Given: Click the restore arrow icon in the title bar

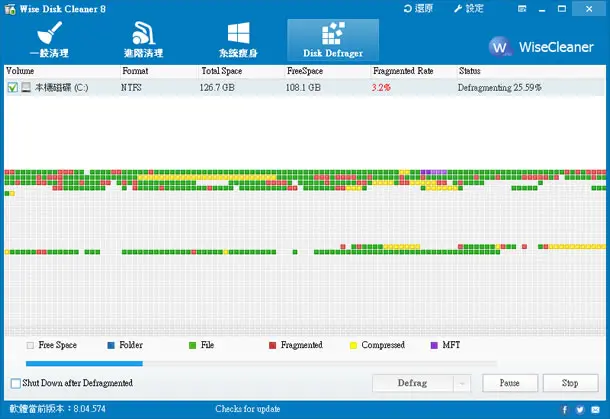Looking at the screenshot, I should point(407,9).
